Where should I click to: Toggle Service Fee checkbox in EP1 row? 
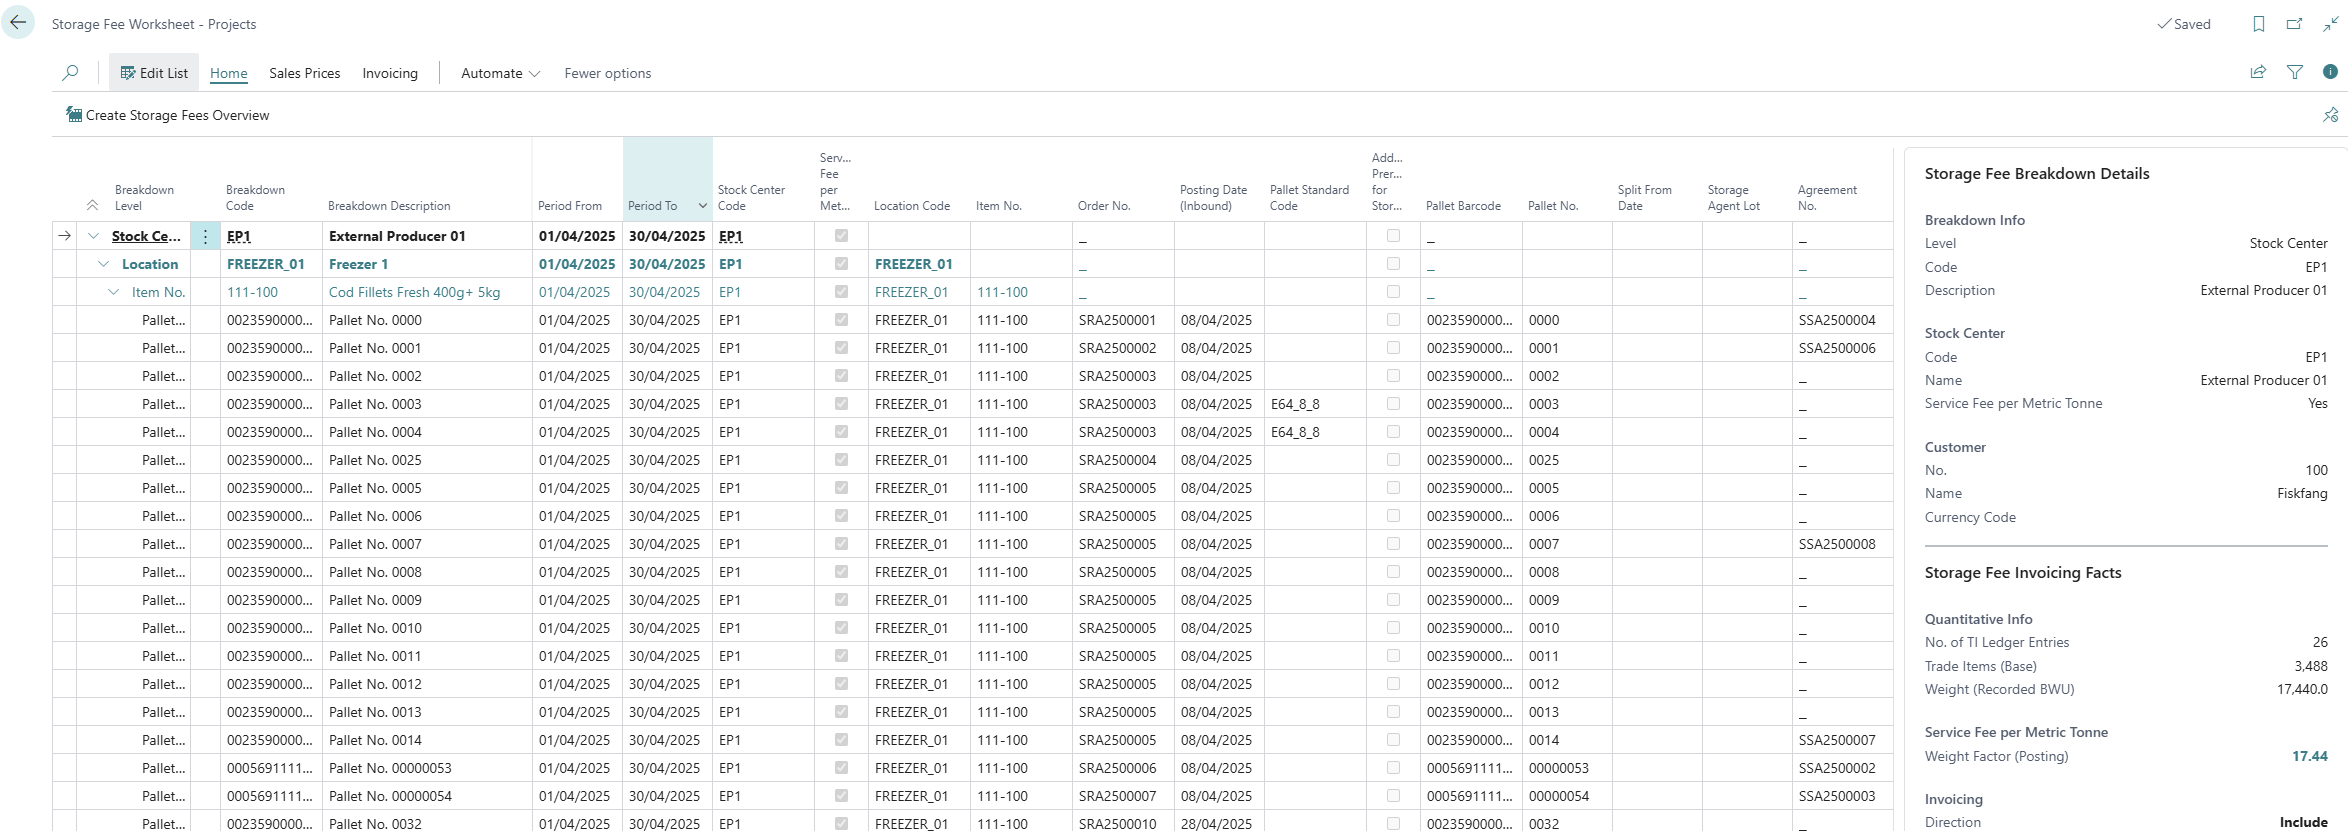(841, 236)
